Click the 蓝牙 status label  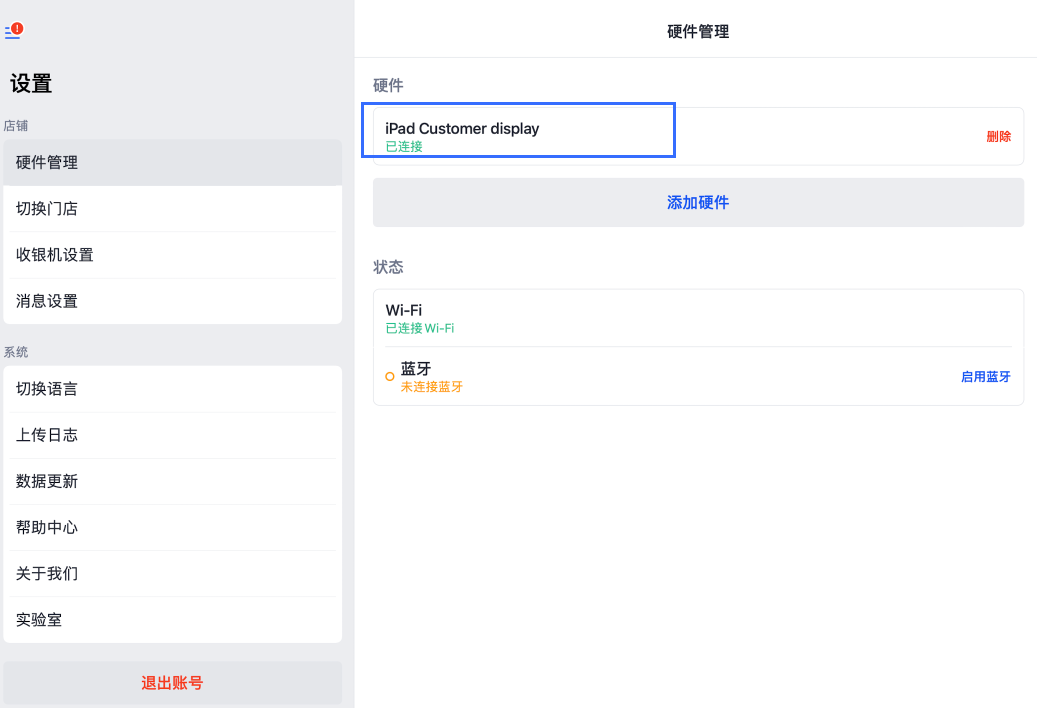click(x=416, y=368)
